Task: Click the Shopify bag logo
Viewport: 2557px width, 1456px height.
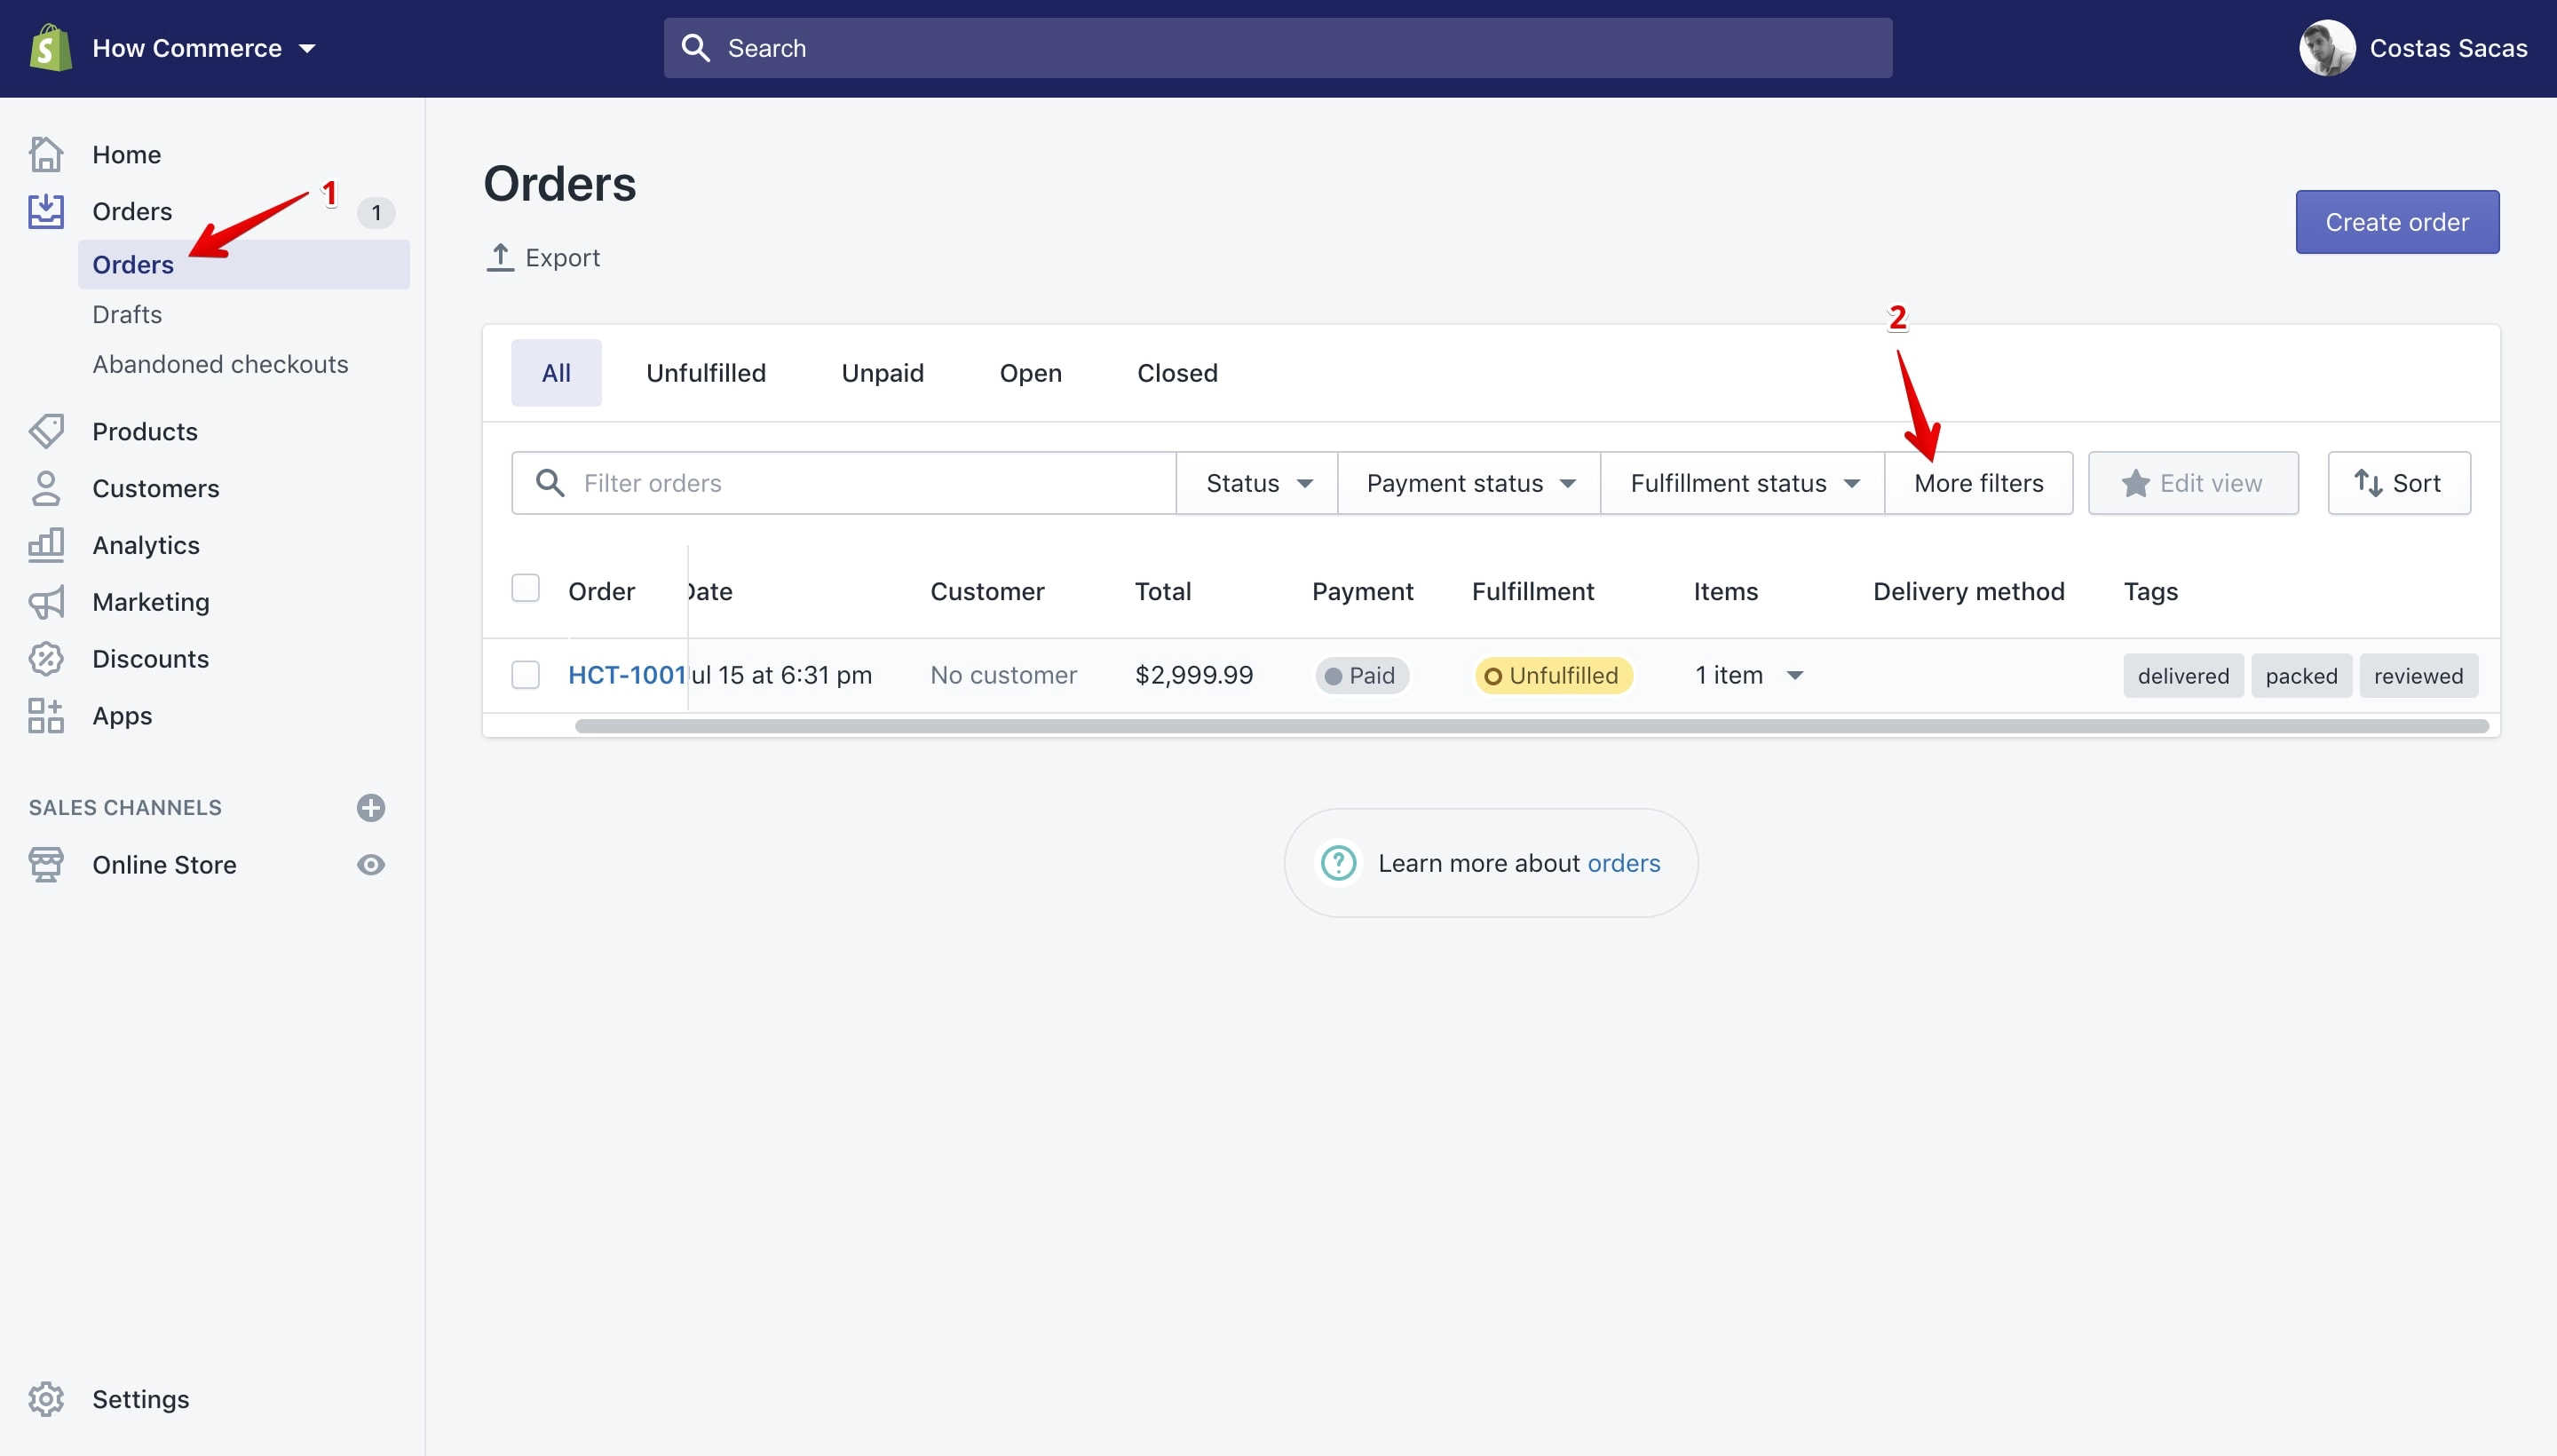Action: click(x=50, y=48)
